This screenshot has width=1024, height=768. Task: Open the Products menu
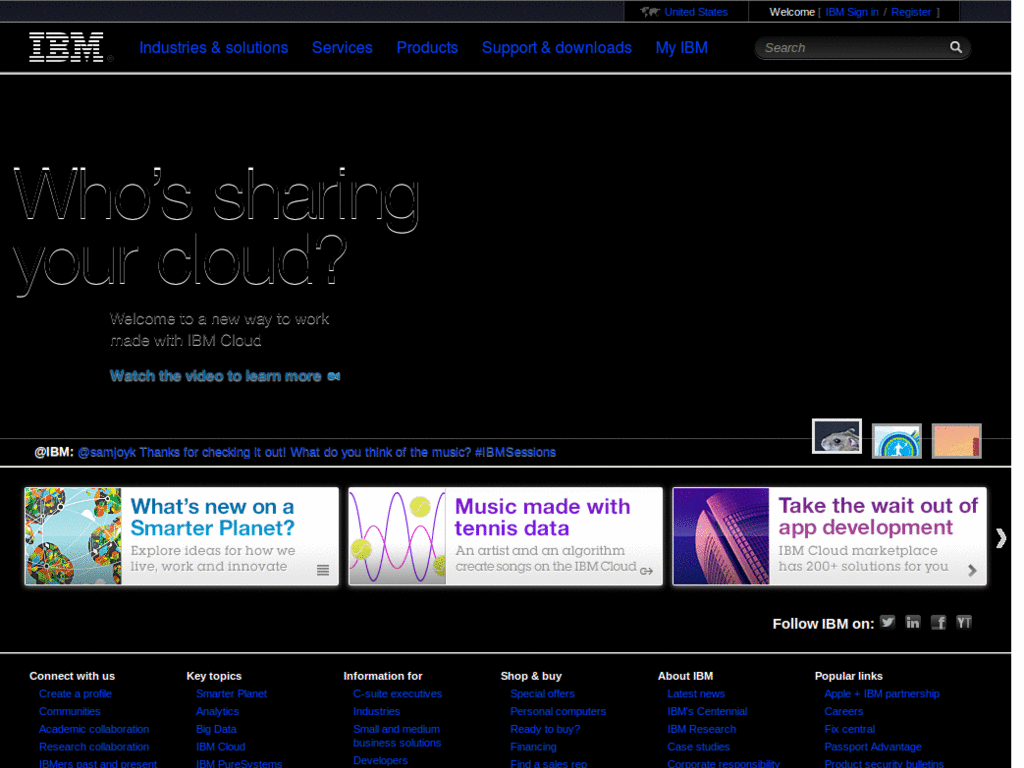pos(427,48)
